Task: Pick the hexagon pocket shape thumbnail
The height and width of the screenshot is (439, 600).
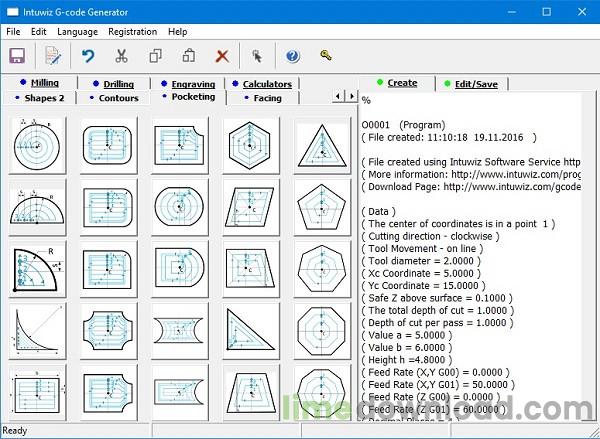Action: tap(250, 145)
